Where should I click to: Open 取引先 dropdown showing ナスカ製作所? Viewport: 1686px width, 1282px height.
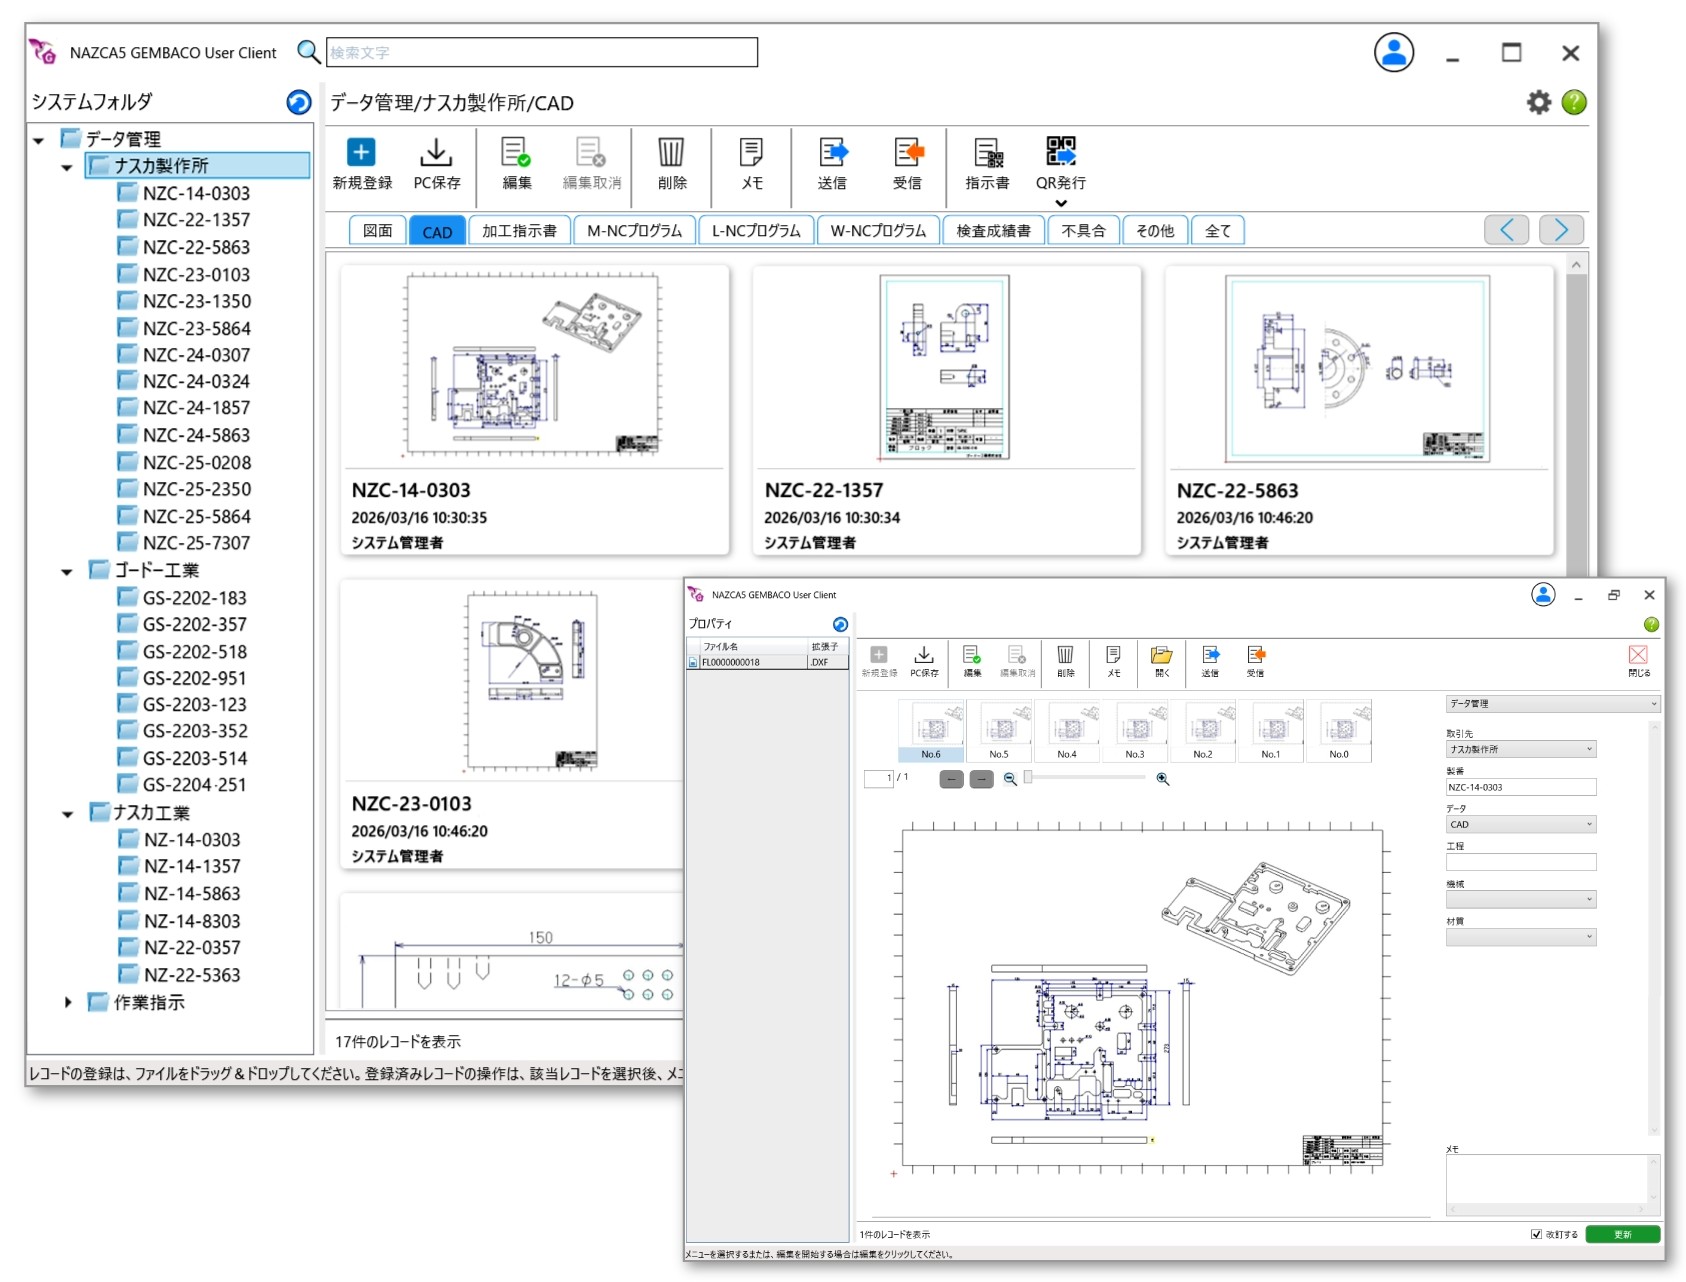tap(1521, 749)
